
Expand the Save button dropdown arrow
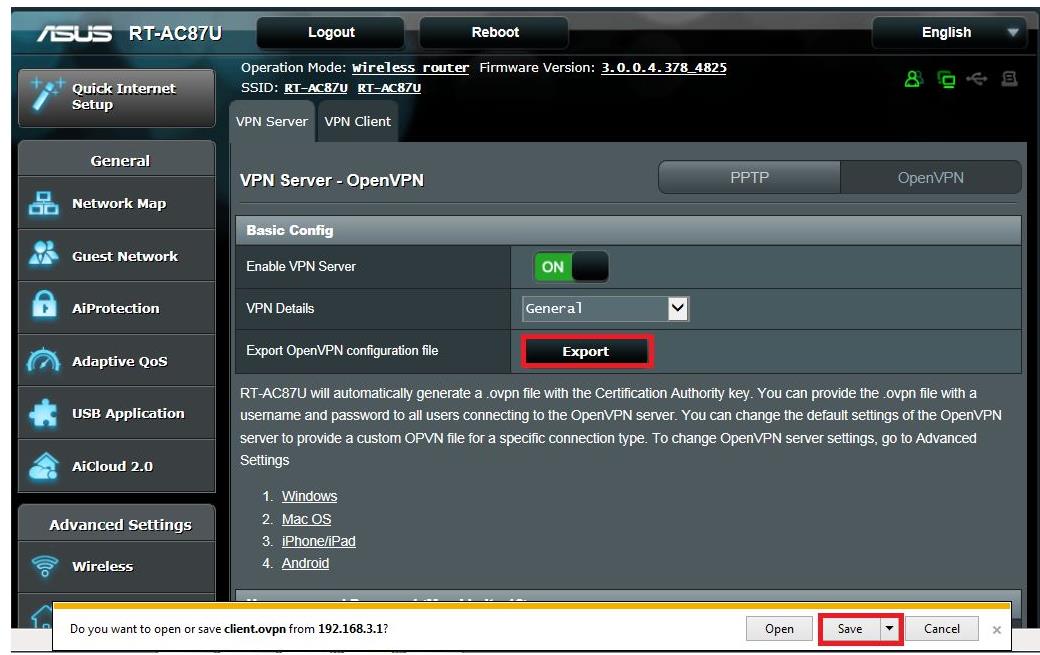(x=889, y=628)
